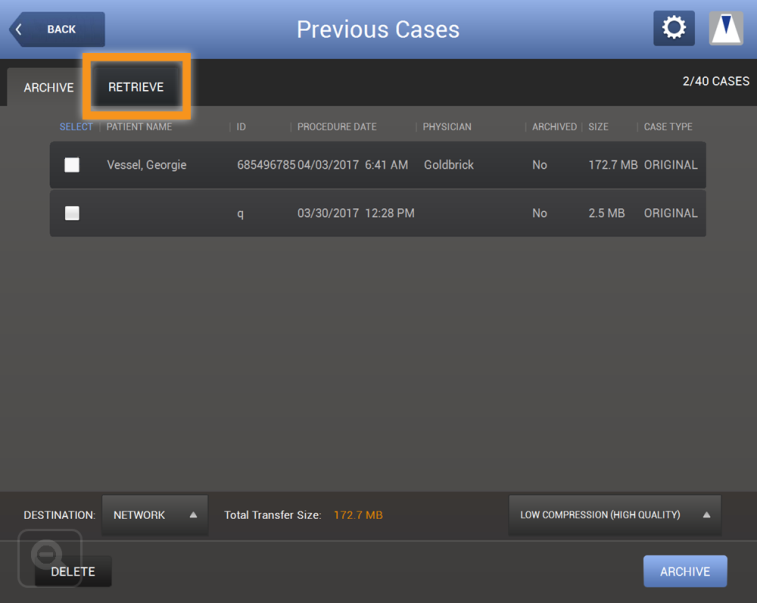Click the date 03/30/2017 12:28 PM
This screenshot has height=603, width=757.
tap(356, 213)
